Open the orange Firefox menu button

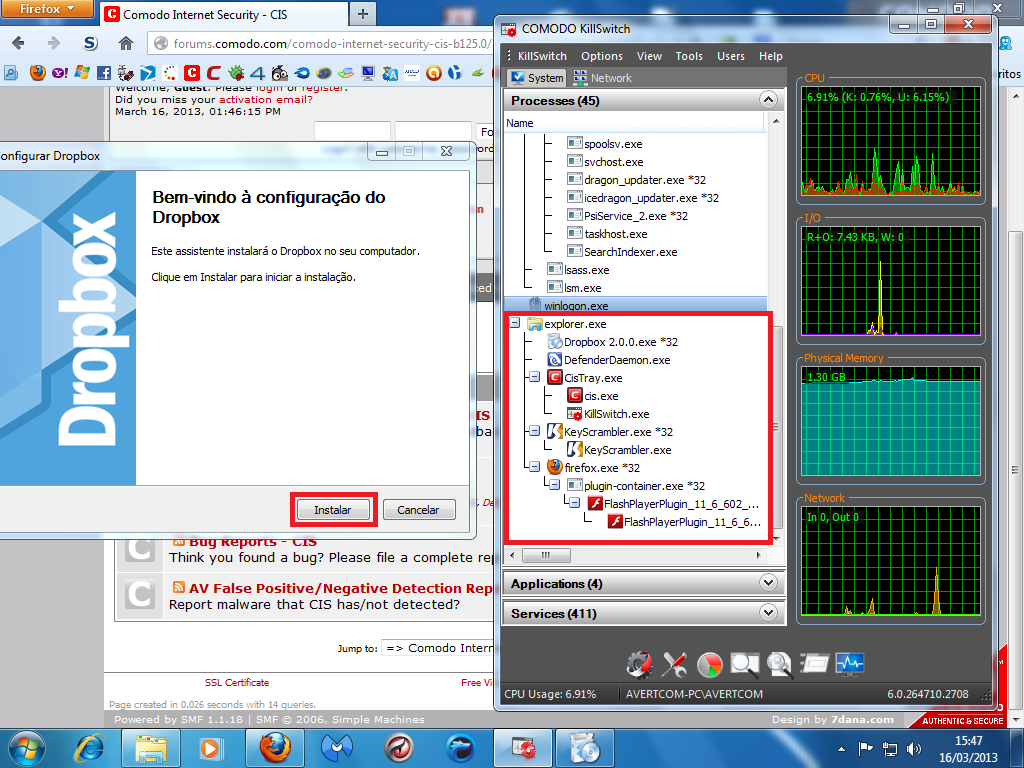47,9
